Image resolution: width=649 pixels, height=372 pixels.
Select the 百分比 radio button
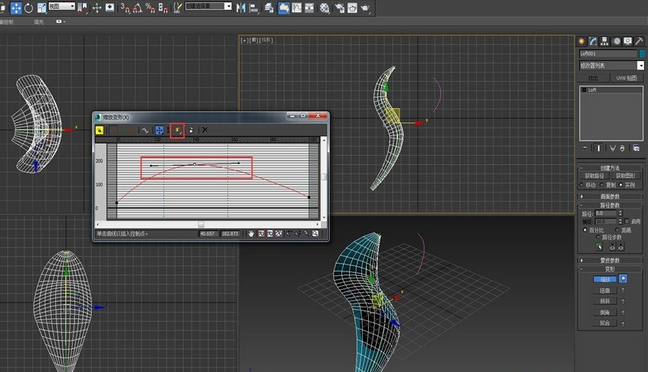pyautogui.click(x=585, y=230)
